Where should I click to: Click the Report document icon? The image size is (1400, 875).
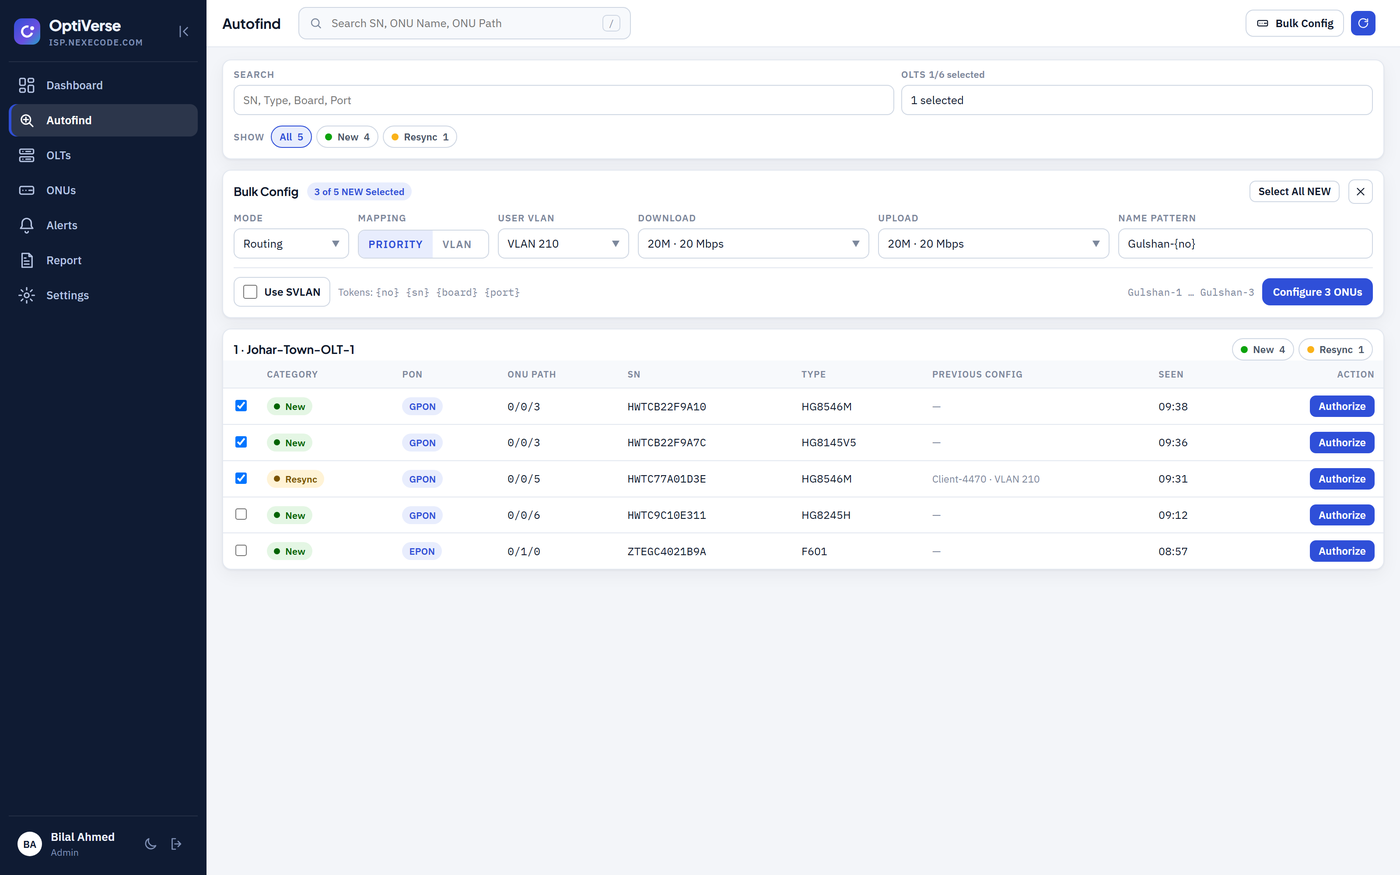pyautogui.click(x=27, y=261)
